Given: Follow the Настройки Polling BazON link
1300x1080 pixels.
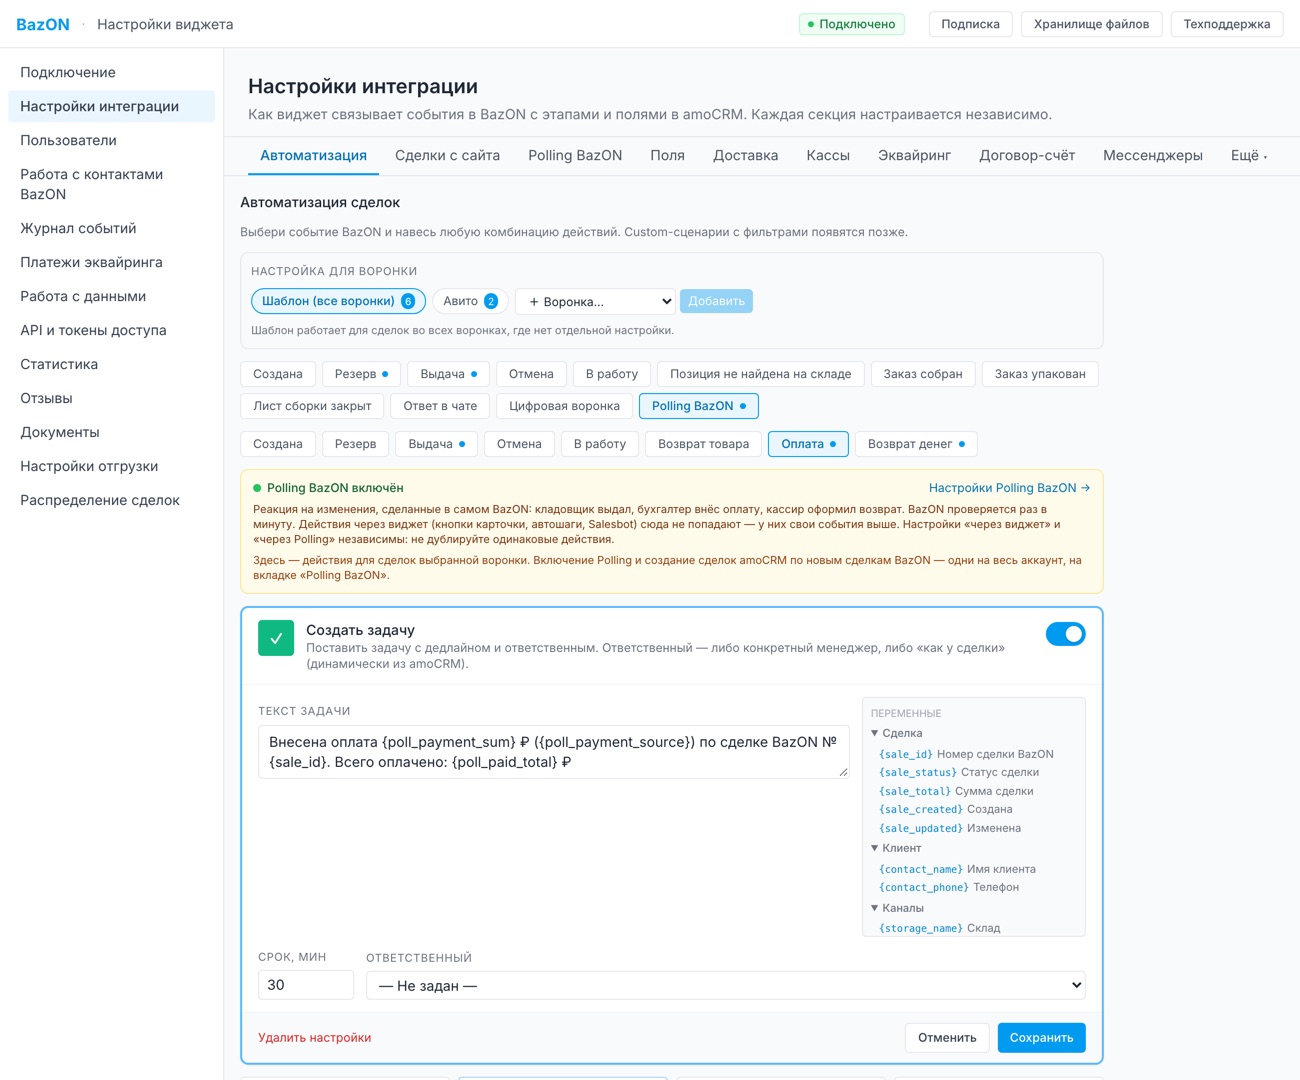Looking at the screenshot, I should 1009,488.
